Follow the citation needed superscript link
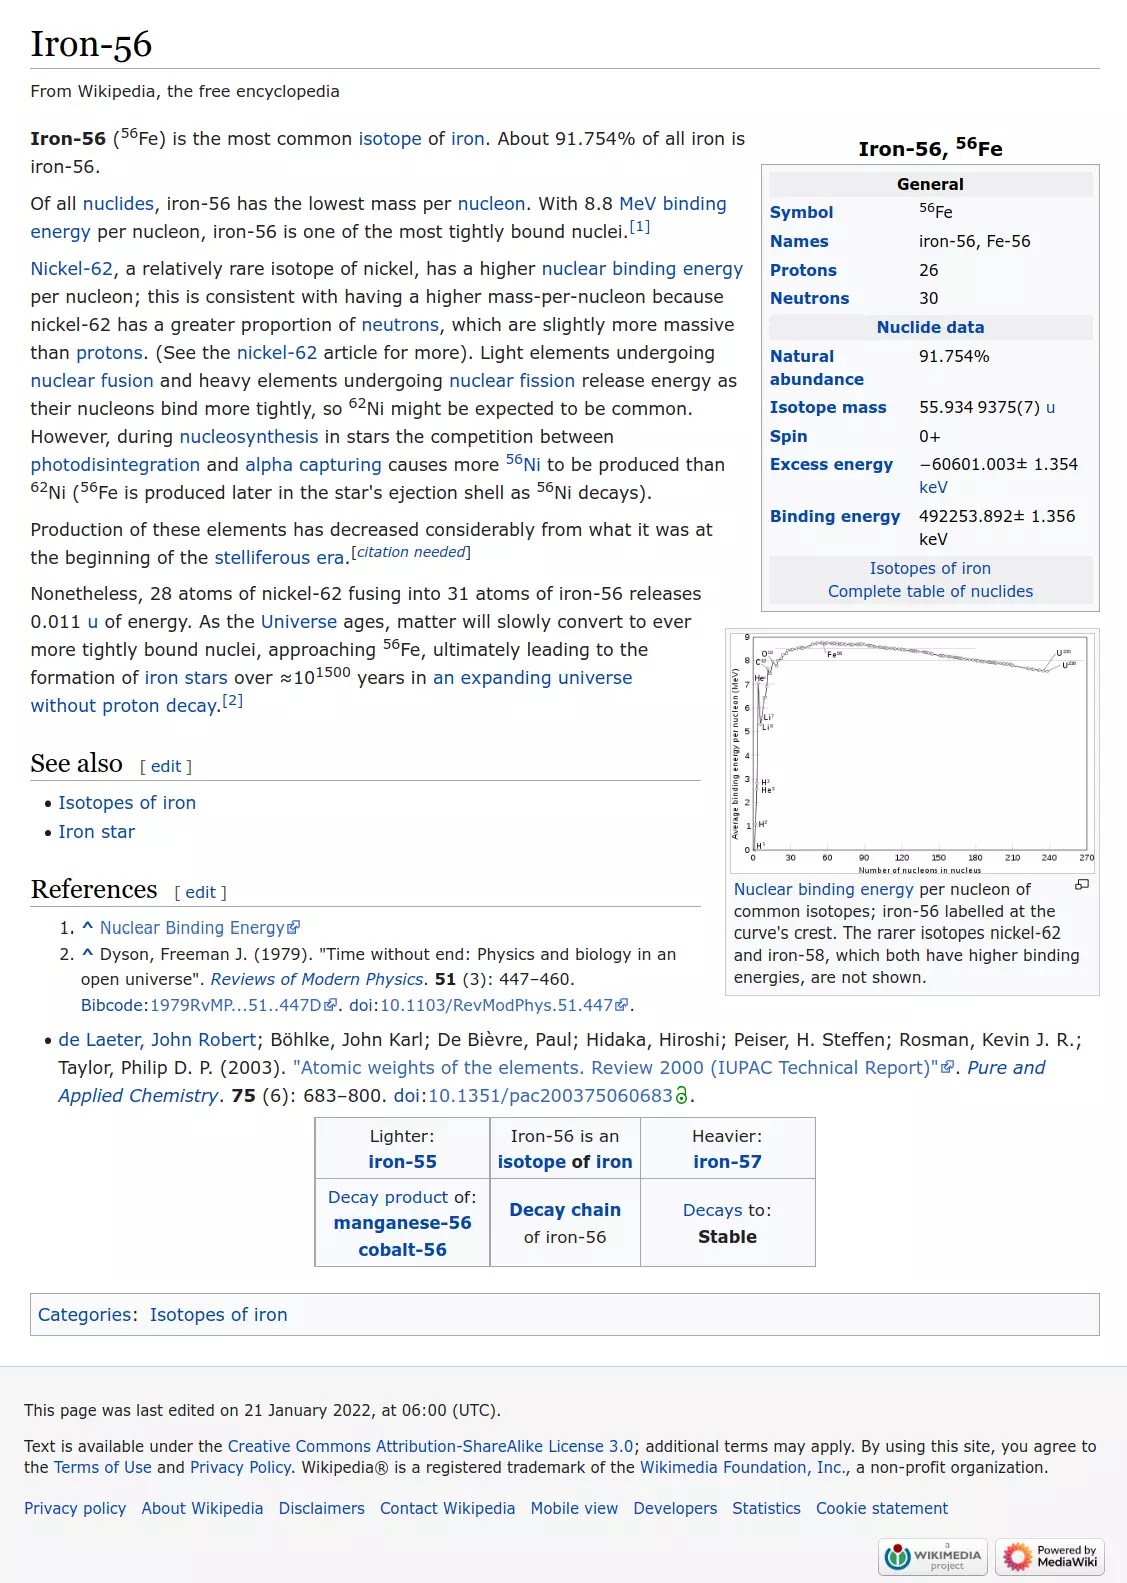1127x1583 pixels. pos(411,552)
